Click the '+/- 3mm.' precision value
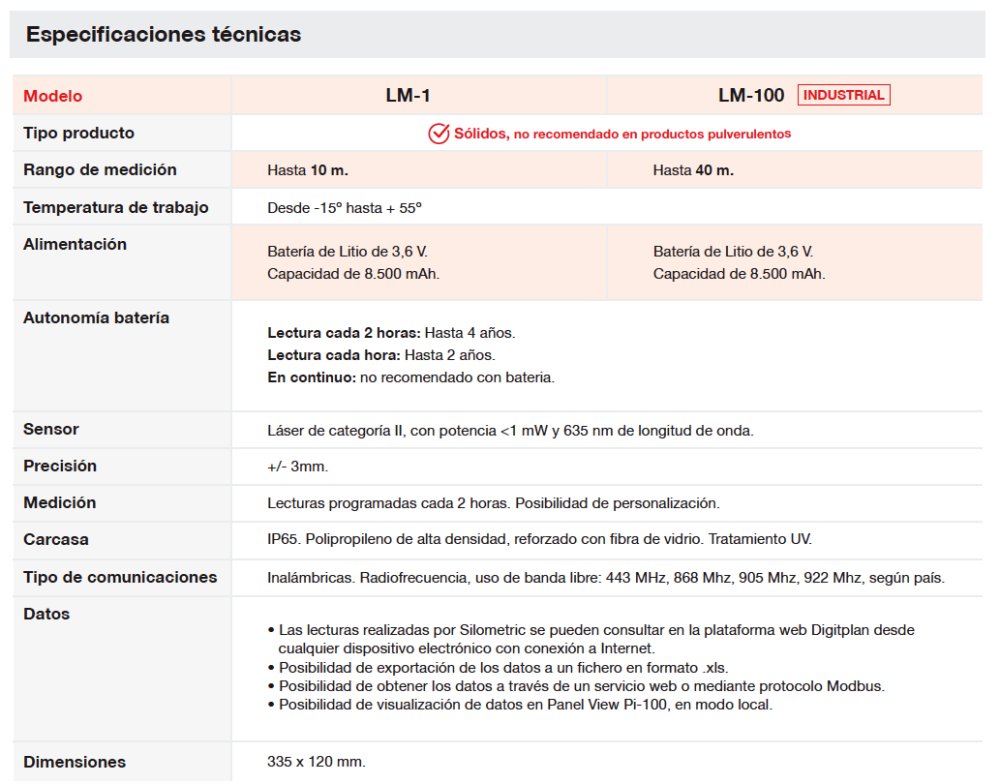The image size is (1000, 784). (x=298, y=467)
